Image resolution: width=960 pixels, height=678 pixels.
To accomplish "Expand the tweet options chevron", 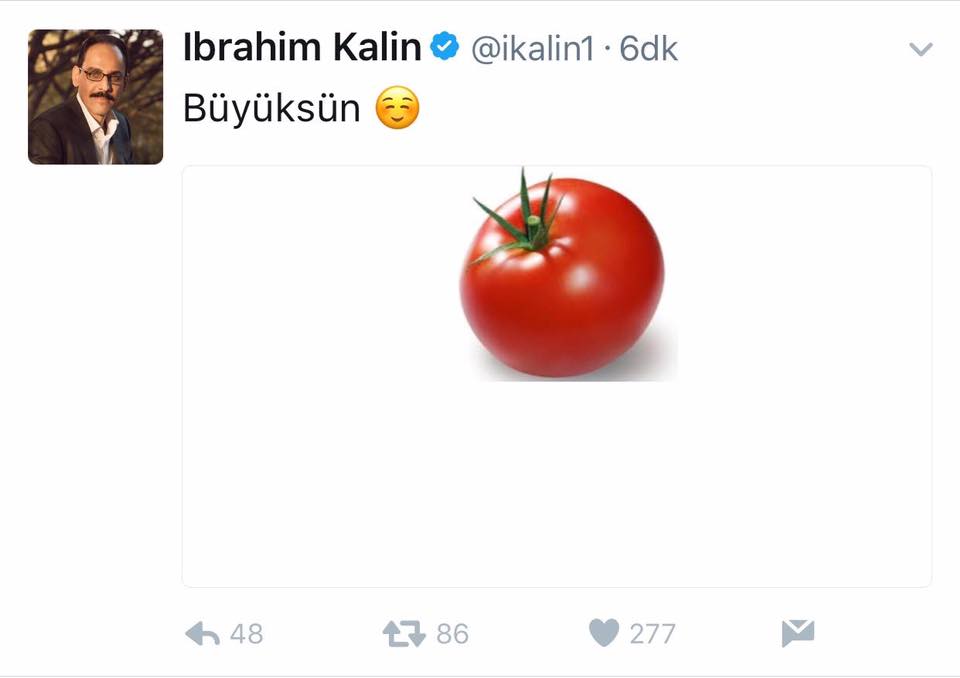I will click(x=921, y=49).
